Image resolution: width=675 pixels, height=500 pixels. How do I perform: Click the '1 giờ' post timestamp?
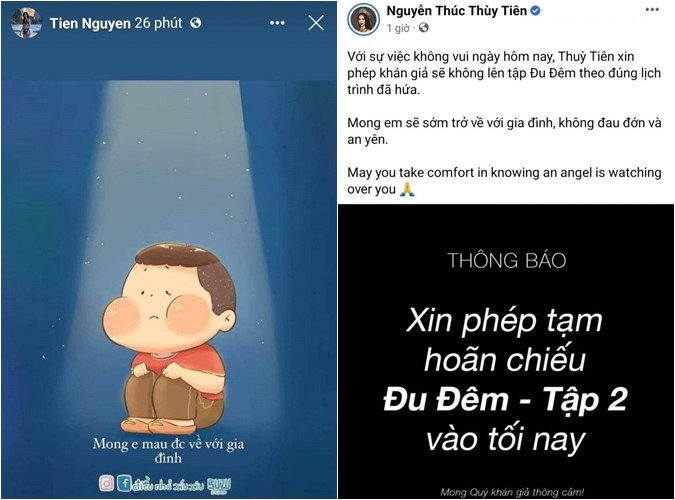(x=398, y=28)
